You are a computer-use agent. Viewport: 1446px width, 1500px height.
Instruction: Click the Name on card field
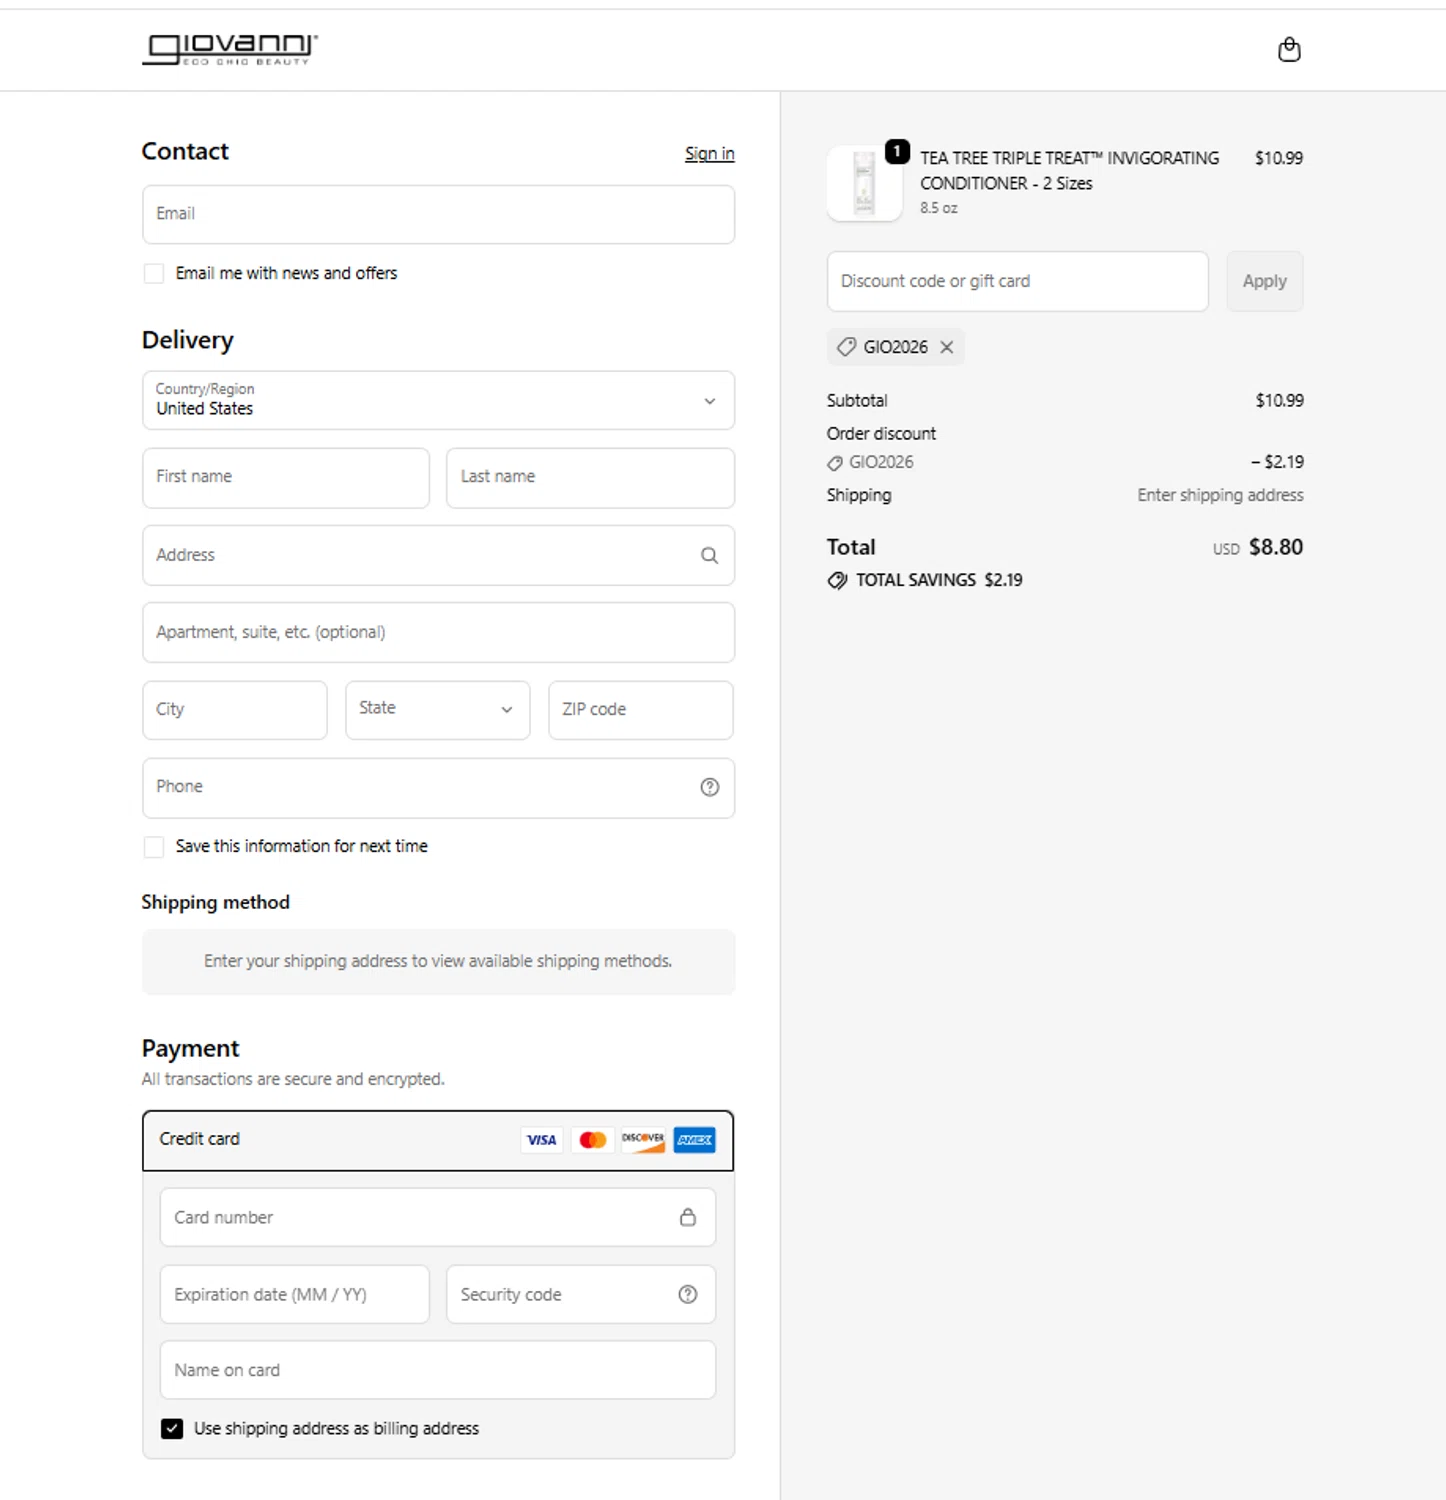(438, 1370)
